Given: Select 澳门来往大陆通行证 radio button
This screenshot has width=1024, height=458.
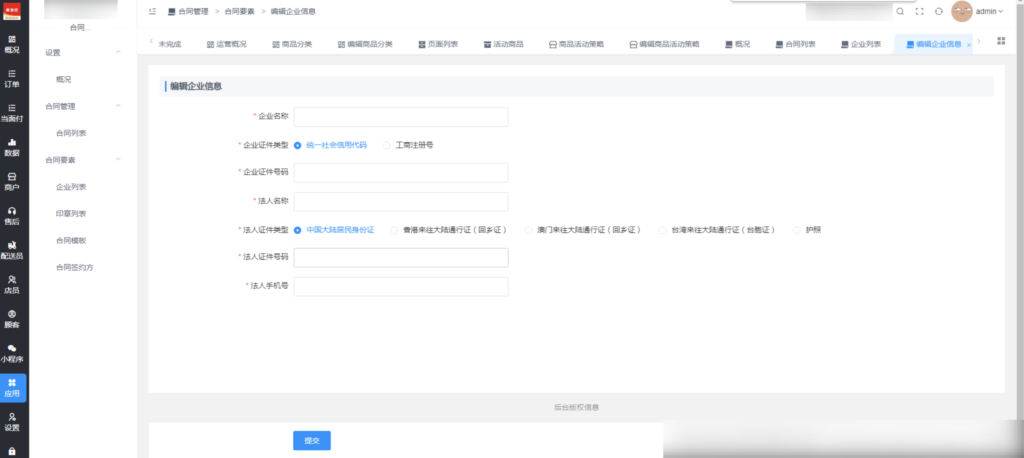Looking at the screenshot, I should click(x=529, y=230).
